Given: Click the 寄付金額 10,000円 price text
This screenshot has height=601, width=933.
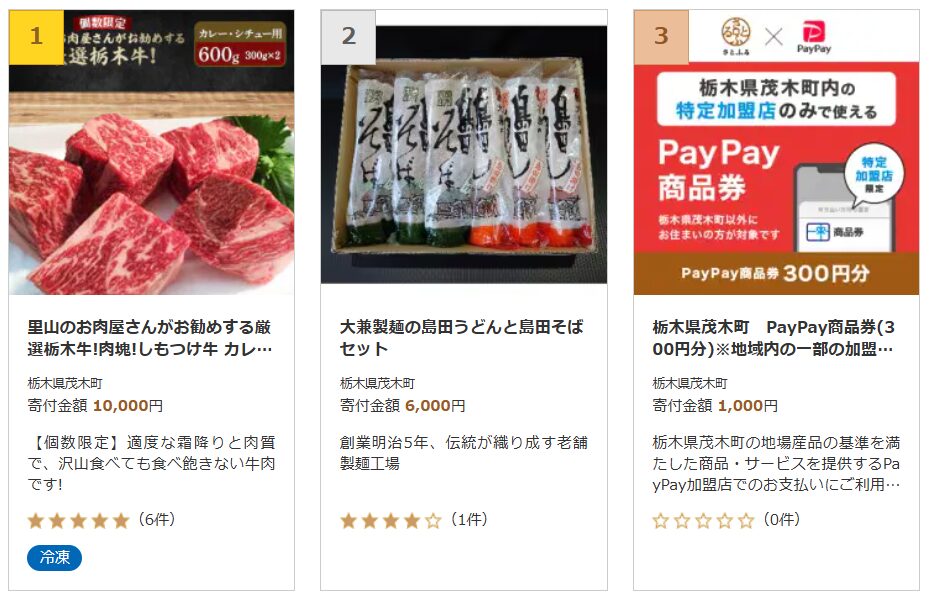Looking at the screenshot, I should [x=95, y=406].
